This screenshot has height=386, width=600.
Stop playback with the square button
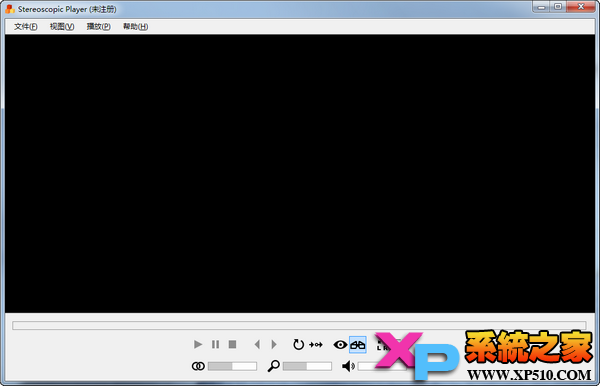coord(232,344)
